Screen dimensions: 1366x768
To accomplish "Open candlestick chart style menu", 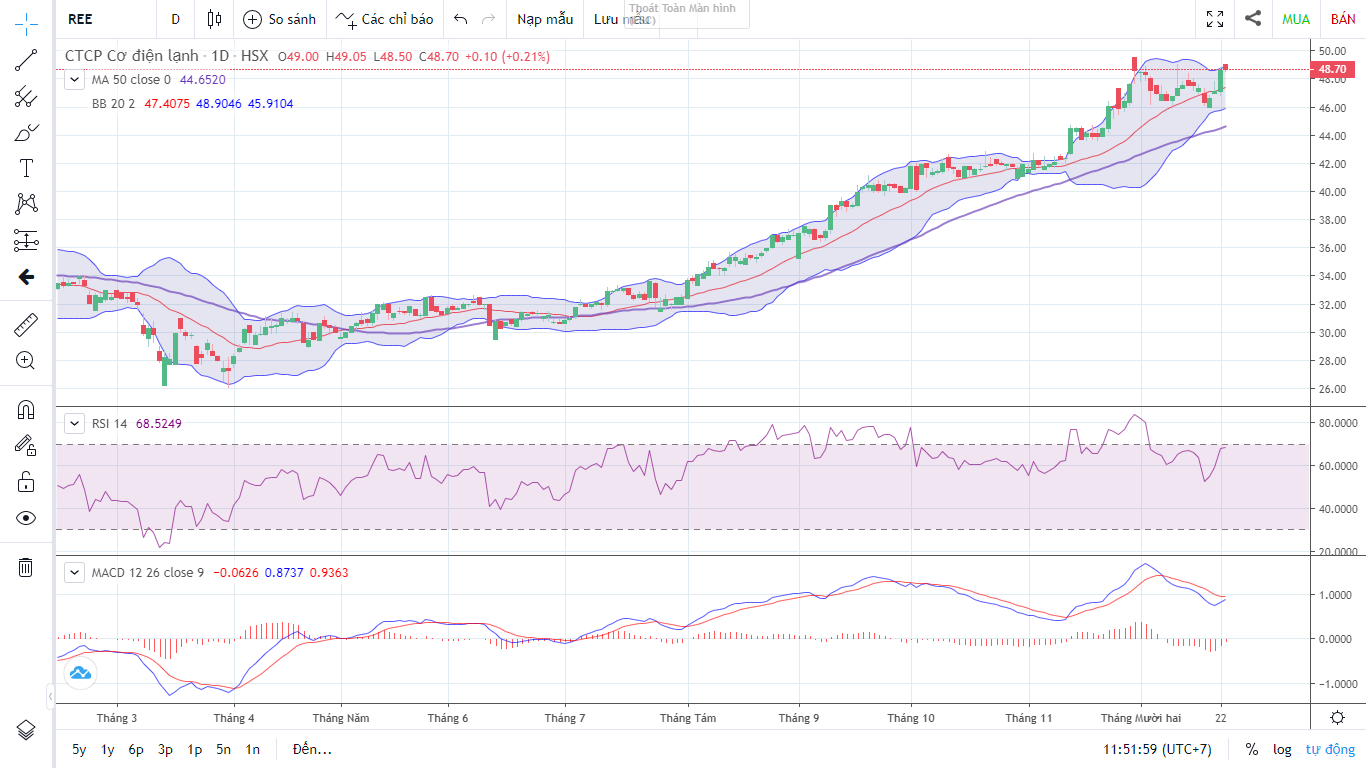I will coord(214,19).
